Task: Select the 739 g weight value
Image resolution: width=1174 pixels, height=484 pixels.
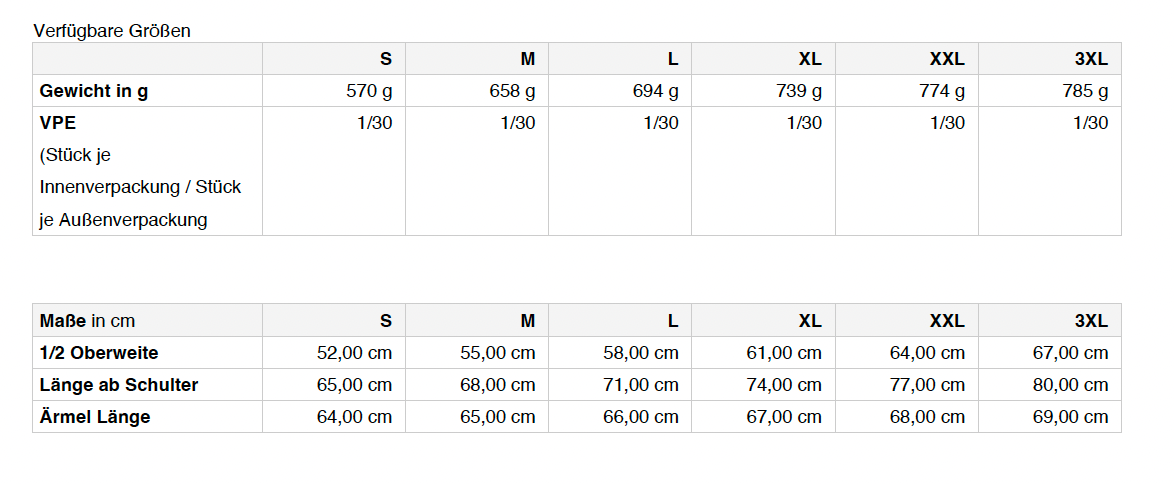Action: [798, 91]
